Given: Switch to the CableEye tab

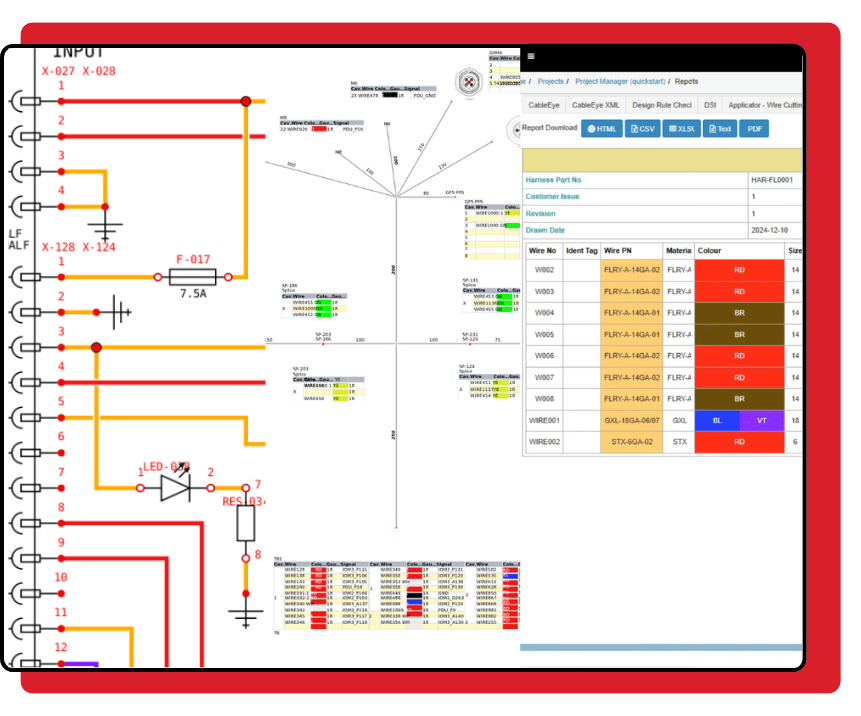Looking at the screenshot, I should coord(544,105).
